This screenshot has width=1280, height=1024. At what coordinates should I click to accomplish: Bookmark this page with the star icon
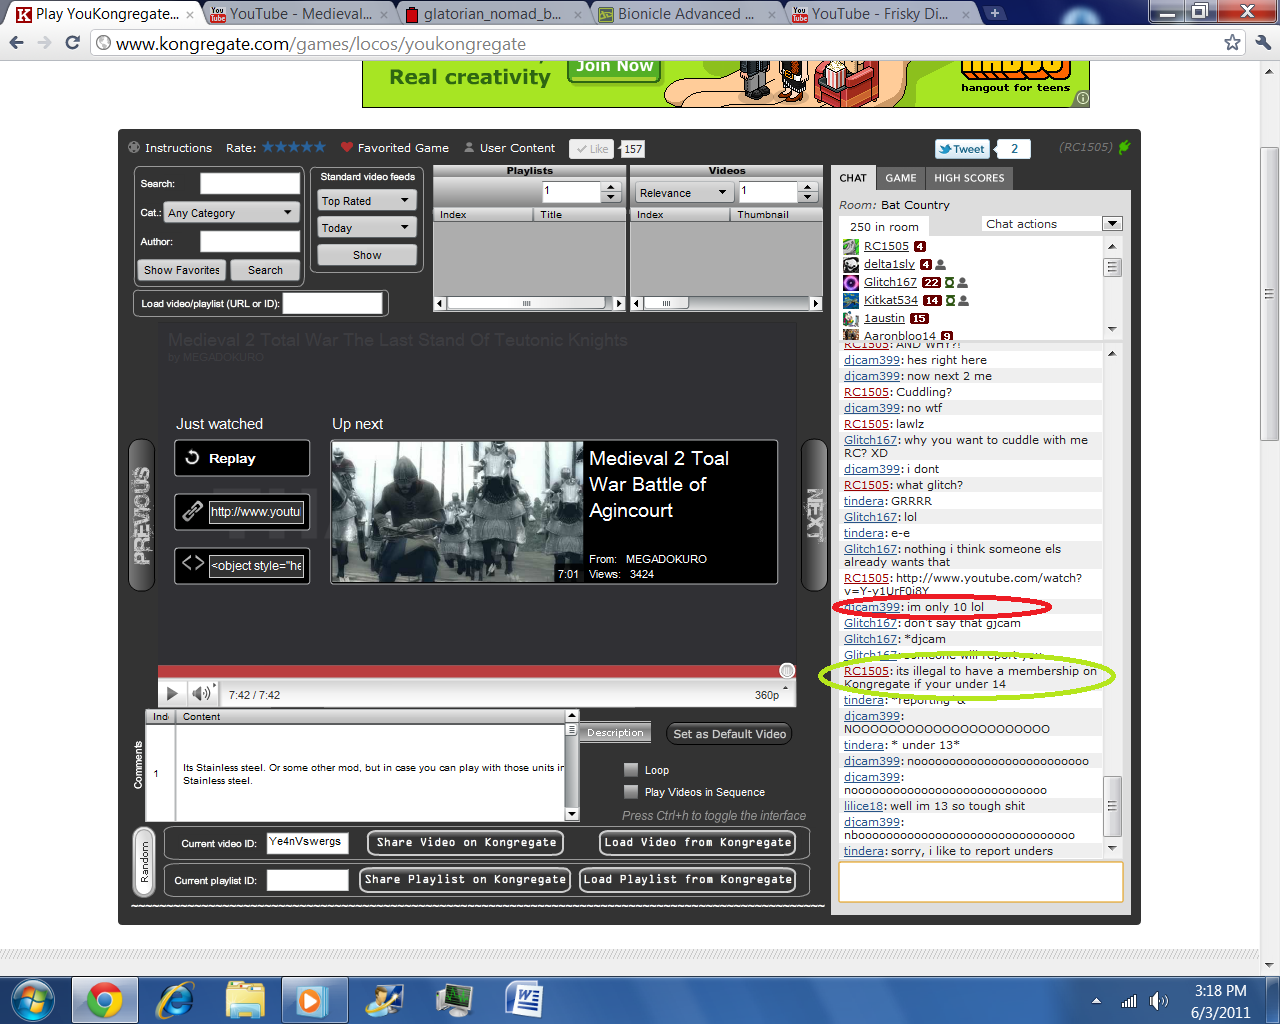pyautogui.click(x=1233, y=43)
